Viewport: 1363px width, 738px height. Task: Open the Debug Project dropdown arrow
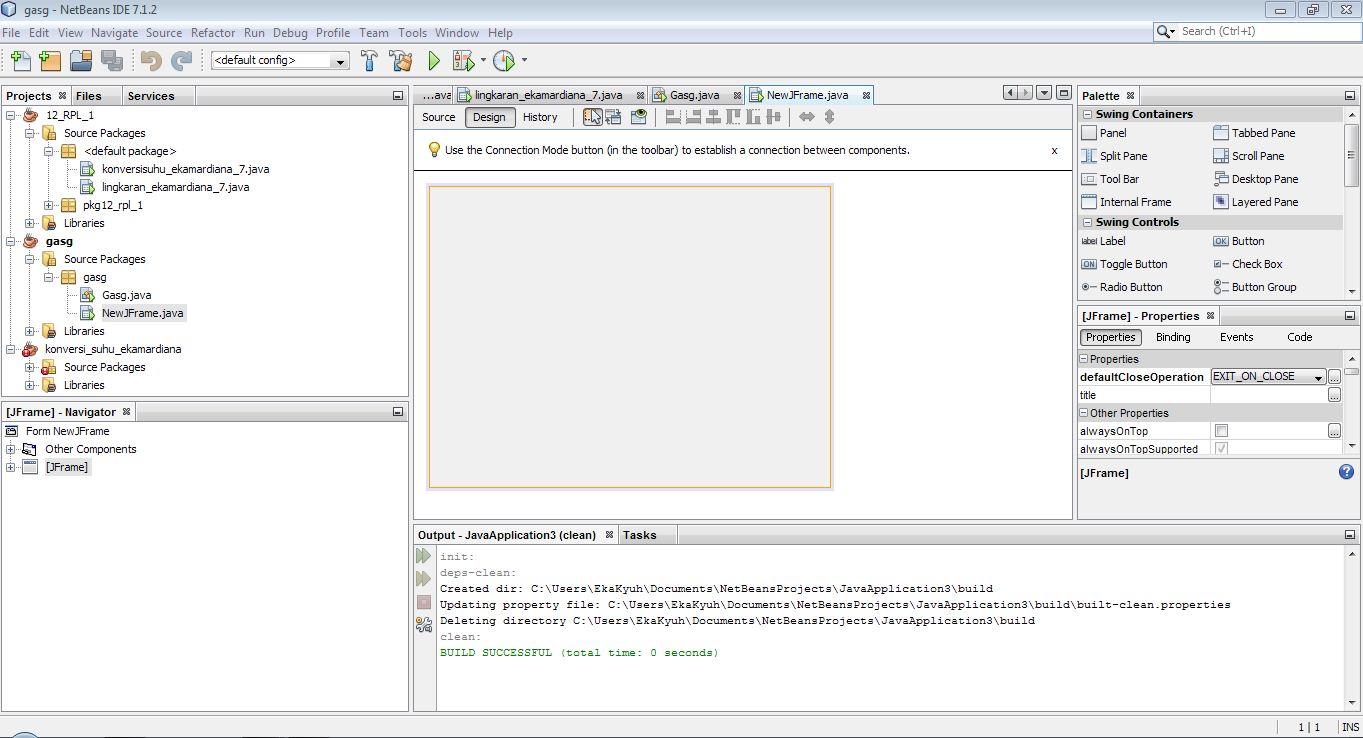tap(483, 61)
